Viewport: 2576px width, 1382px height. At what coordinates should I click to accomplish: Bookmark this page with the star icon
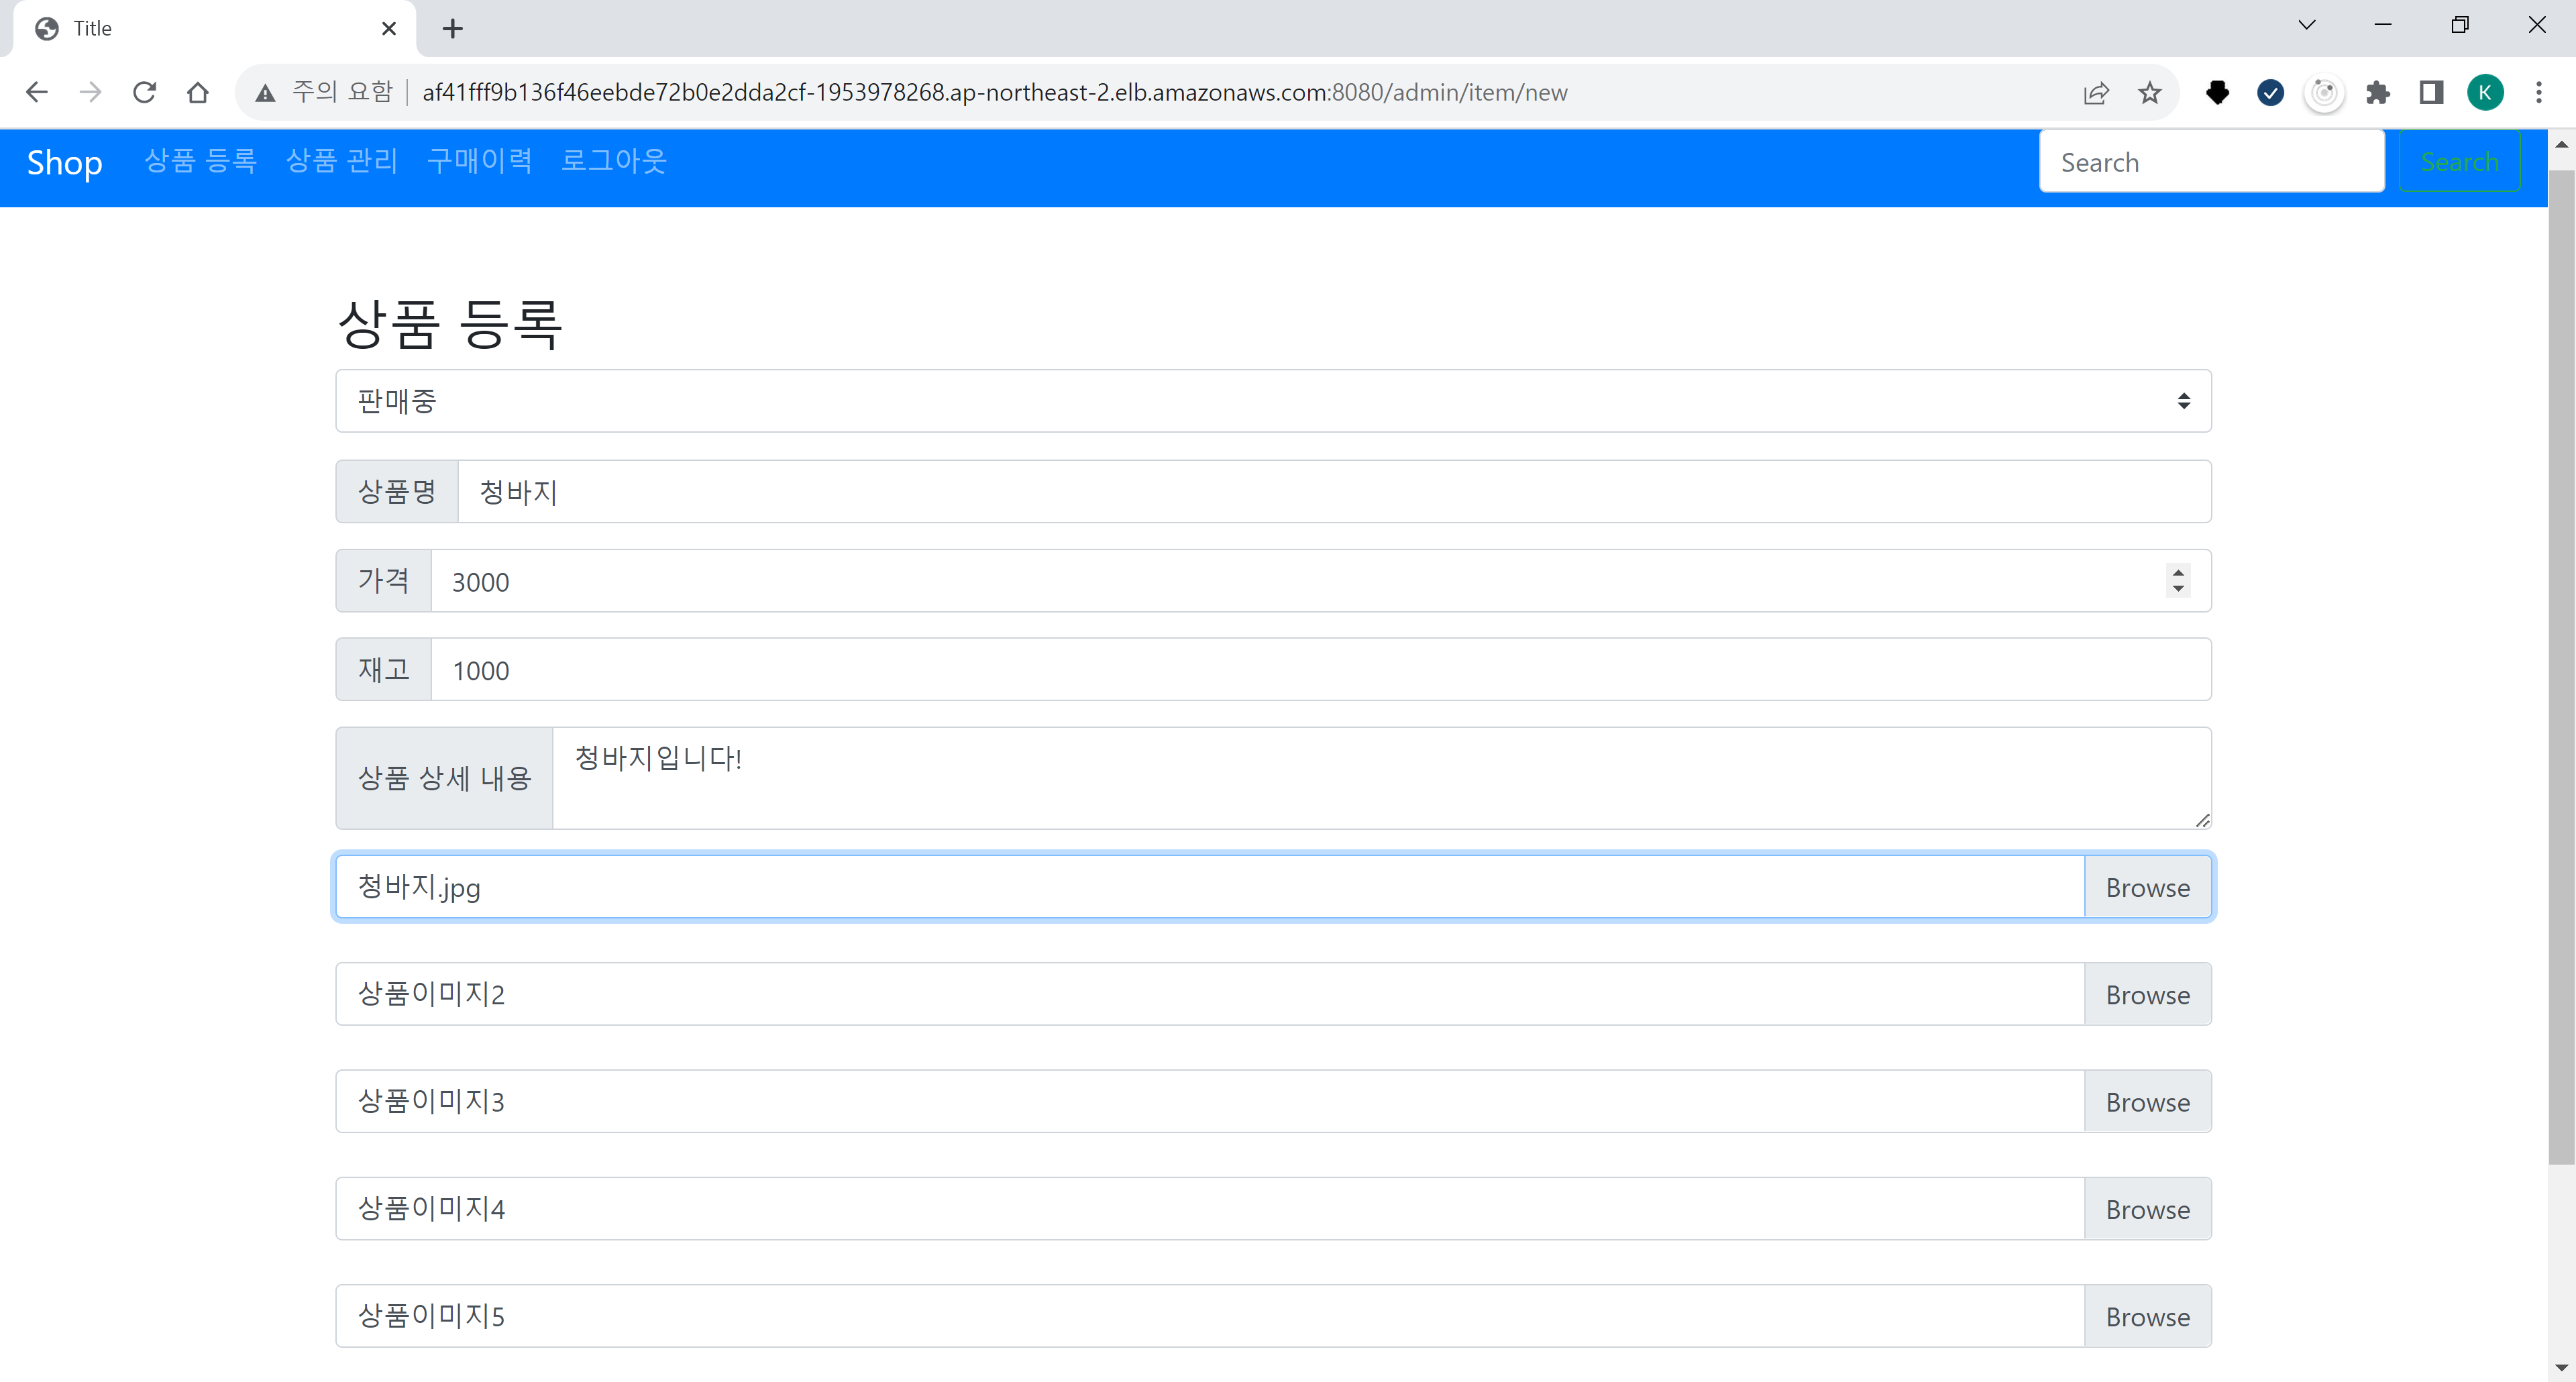pos(2150,92)
